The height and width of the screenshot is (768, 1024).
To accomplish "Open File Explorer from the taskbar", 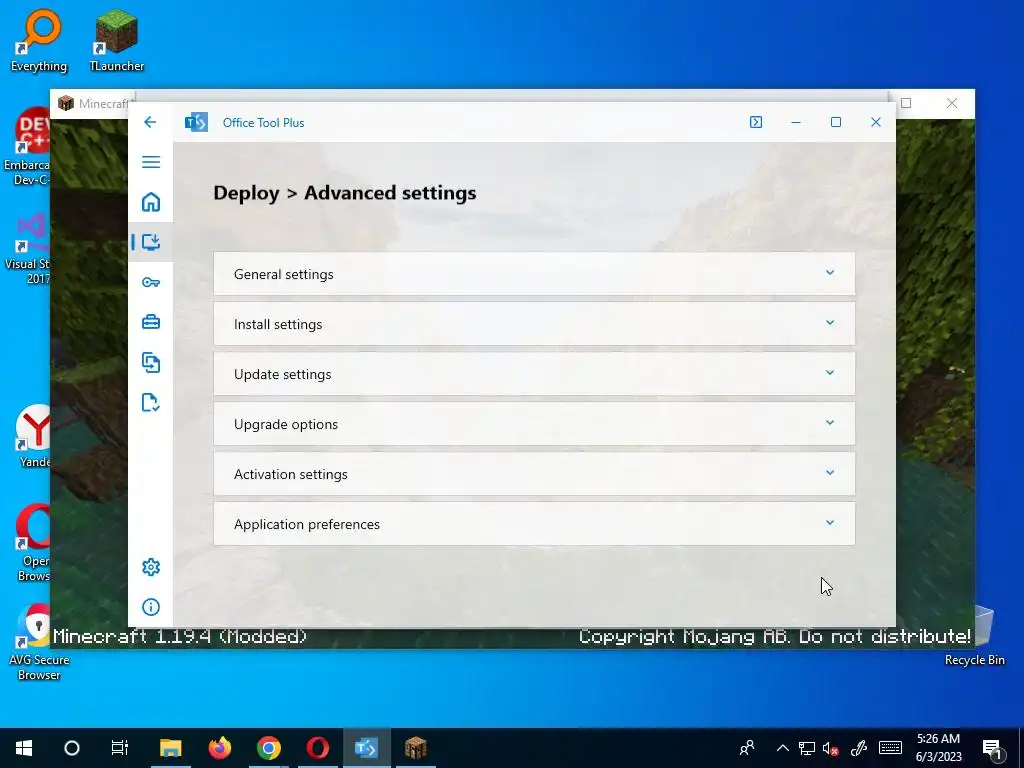I will pos(170,748).
